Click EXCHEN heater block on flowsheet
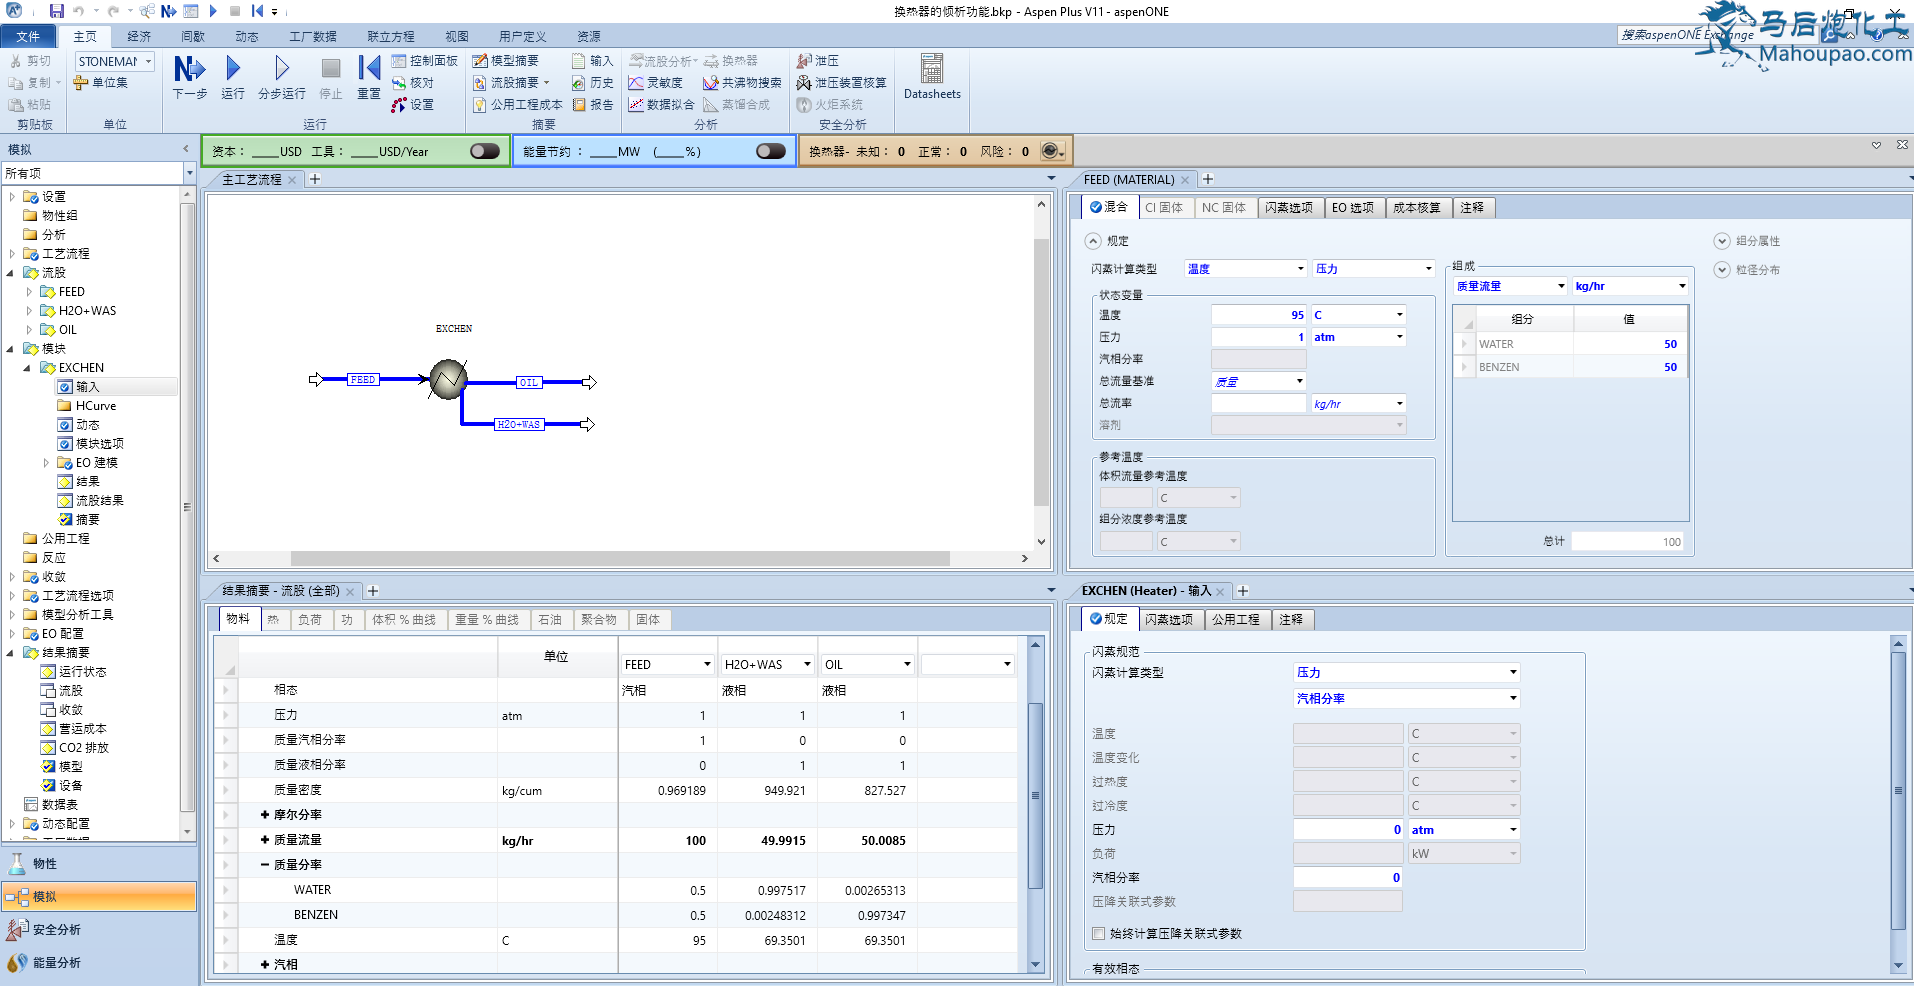1914x986 pixels. [x=448, y=379]
